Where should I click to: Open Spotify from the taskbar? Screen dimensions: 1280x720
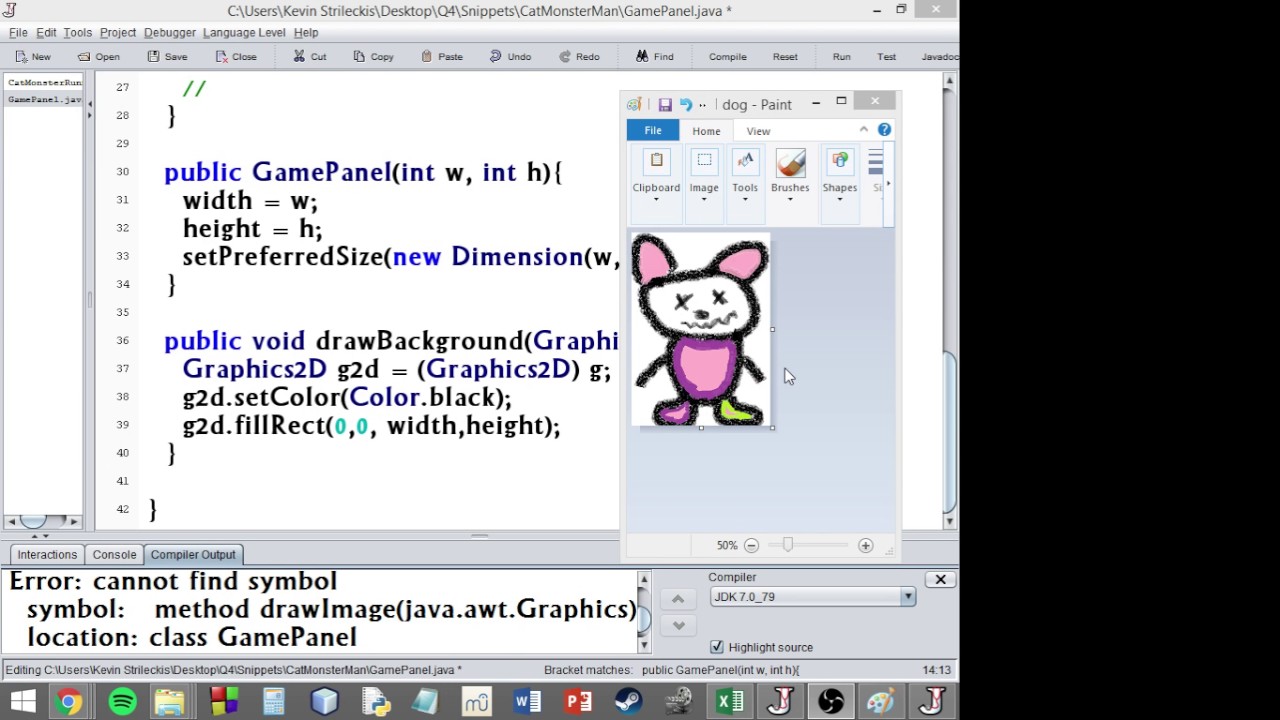(x=122, y=701)
